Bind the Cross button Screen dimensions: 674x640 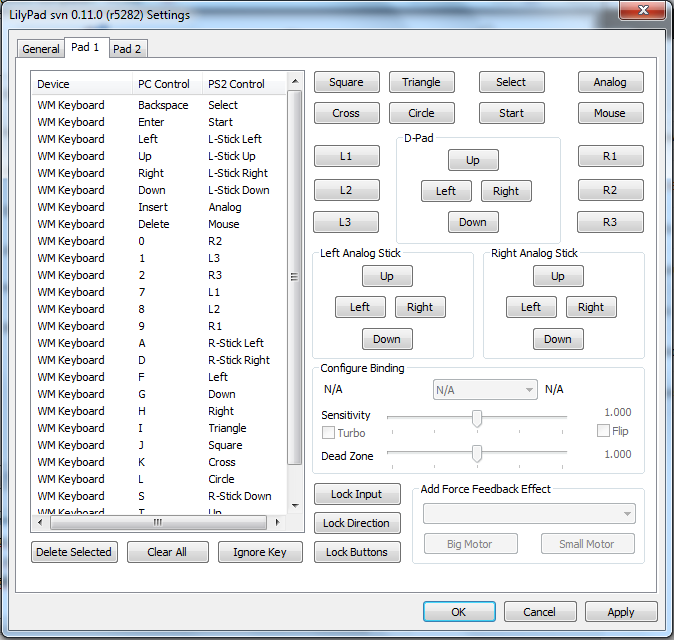tap(346, 113)
